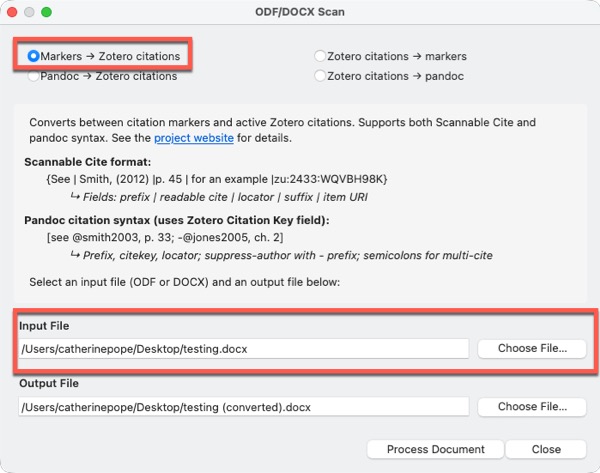Click the Scannable Cite format heading
600x473 pixels.
click(x=88, y=162)
